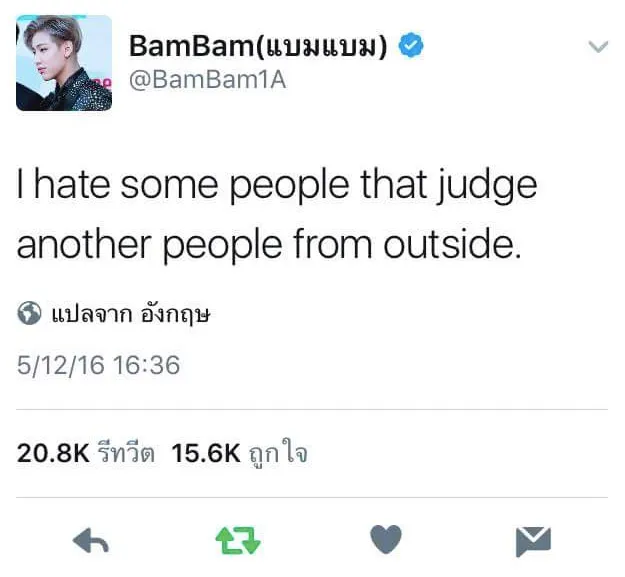Click the @BamBam1A handle
The image size is (625, 577).
pyautogui.click(x=208, y=80)
